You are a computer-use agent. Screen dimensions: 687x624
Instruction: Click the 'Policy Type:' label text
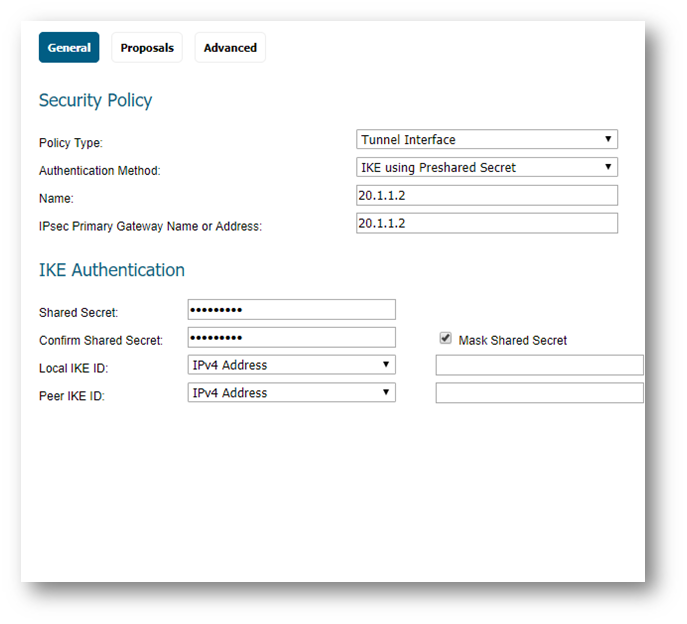click(70, 143)
